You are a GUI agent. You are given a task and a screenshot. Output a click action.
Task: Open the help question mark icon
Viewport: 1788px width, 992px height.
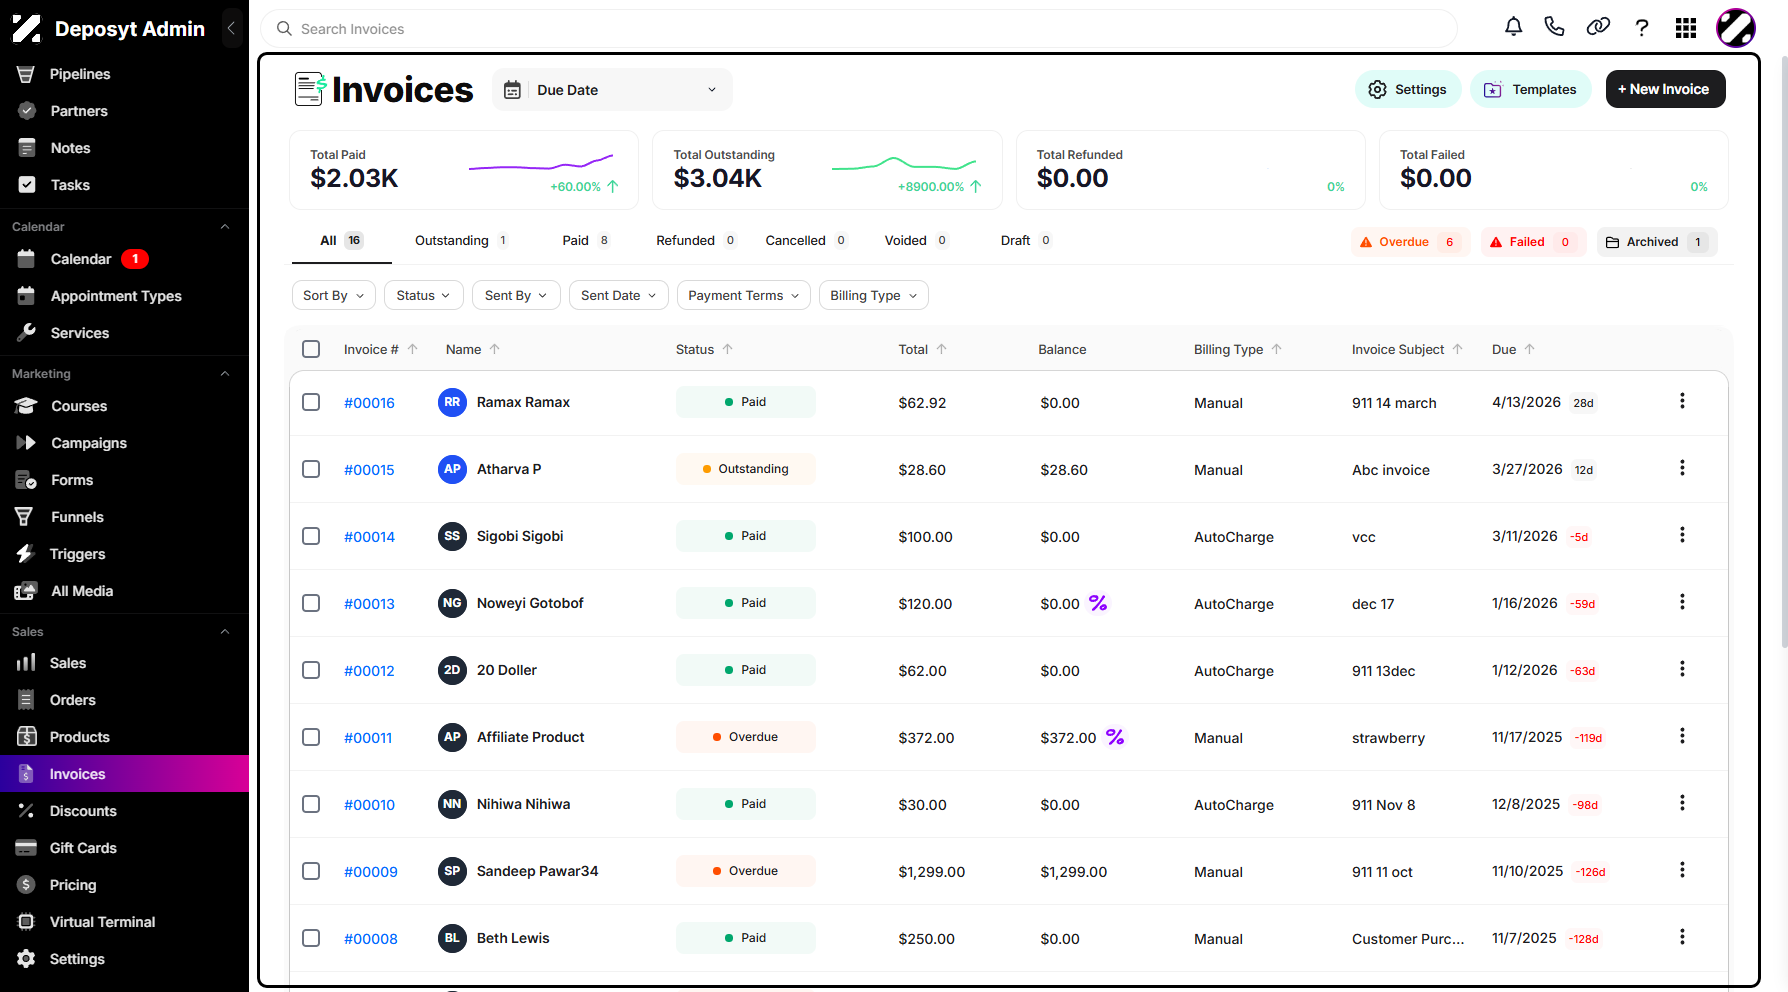1642,28
